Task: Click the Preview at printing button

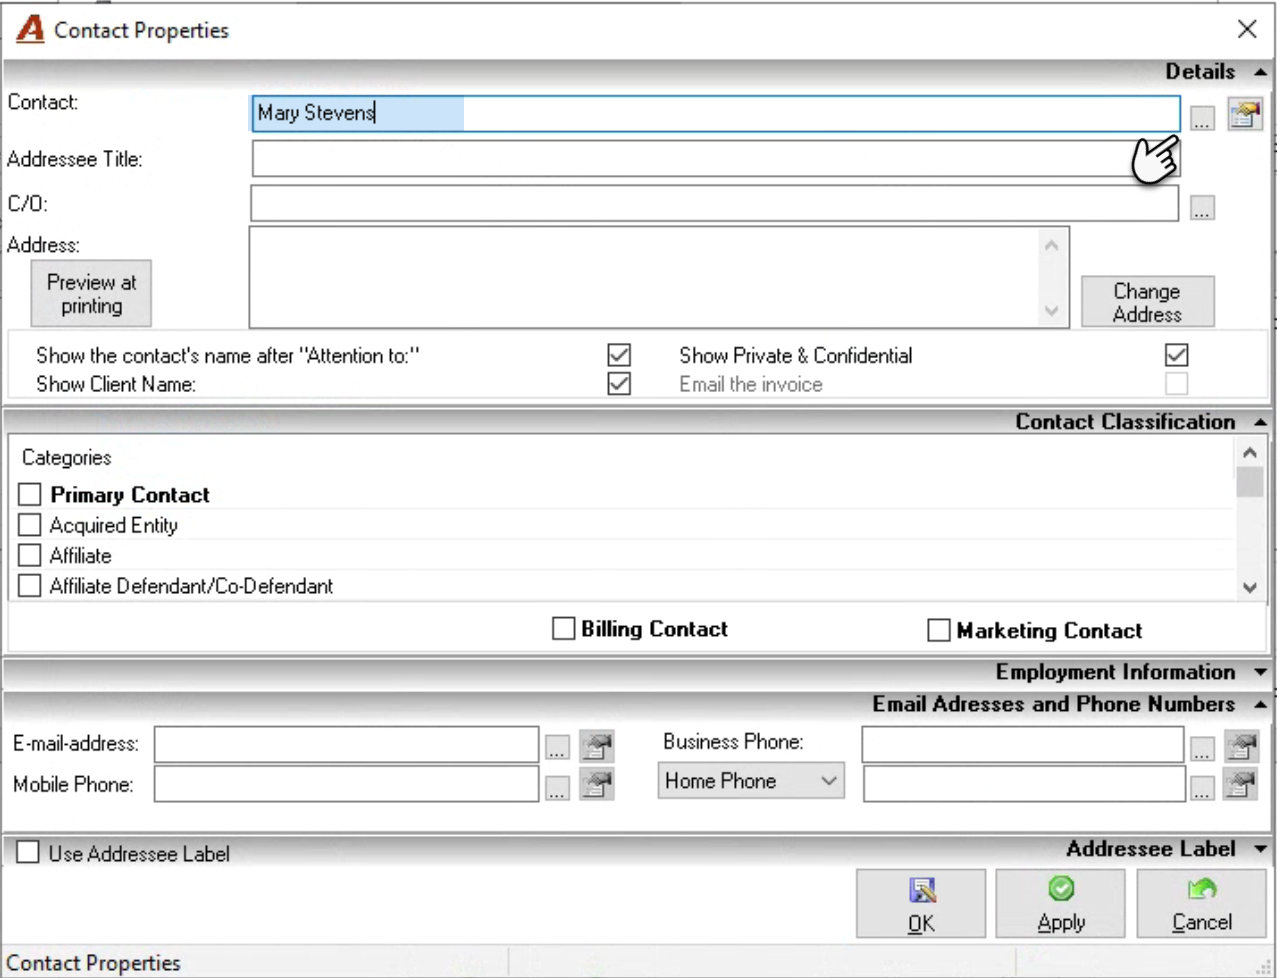Action: click(x=91, y=294)
